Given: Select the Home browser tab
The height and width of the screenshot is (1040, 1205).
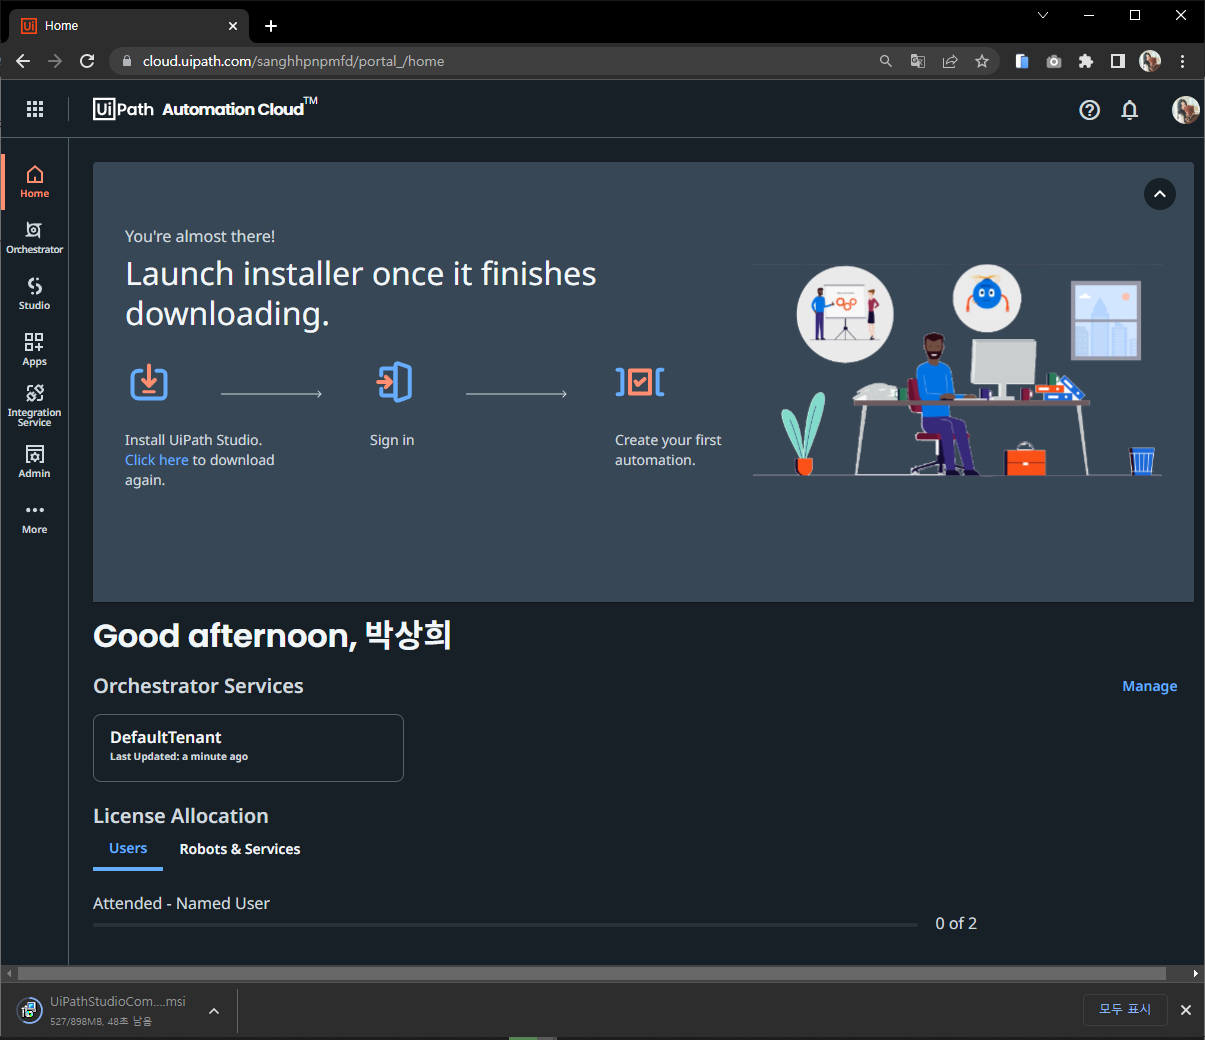Looking at the screenshot, I should (130, 26).
